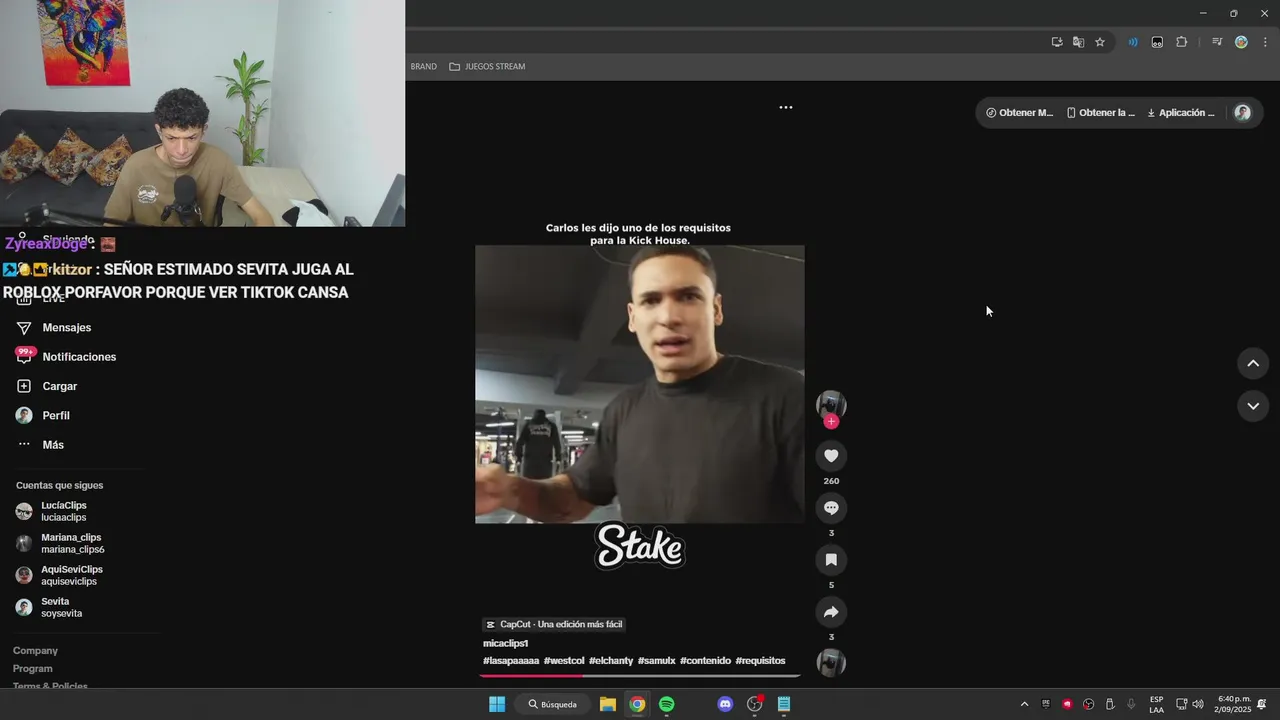
Task: Click the translate page icon
Action: [x=1078, y=42]
